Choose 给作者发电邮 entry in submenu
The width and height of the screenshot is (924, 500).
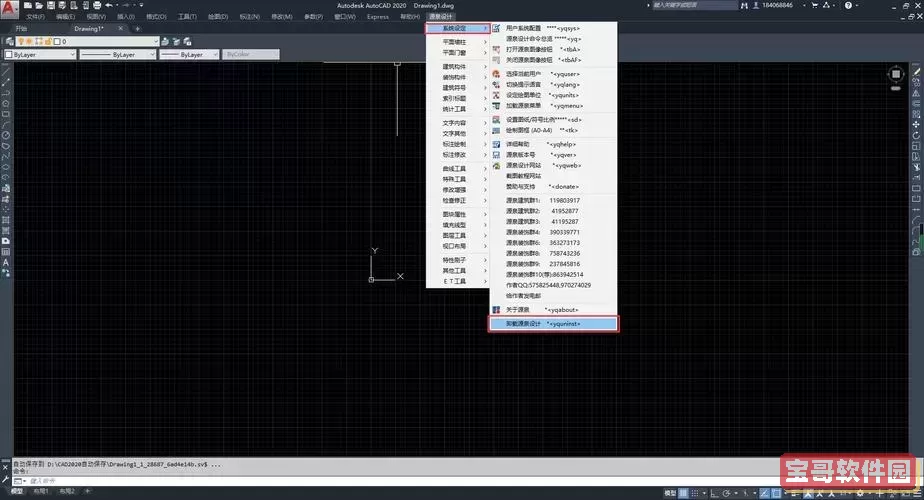(553, 295)
